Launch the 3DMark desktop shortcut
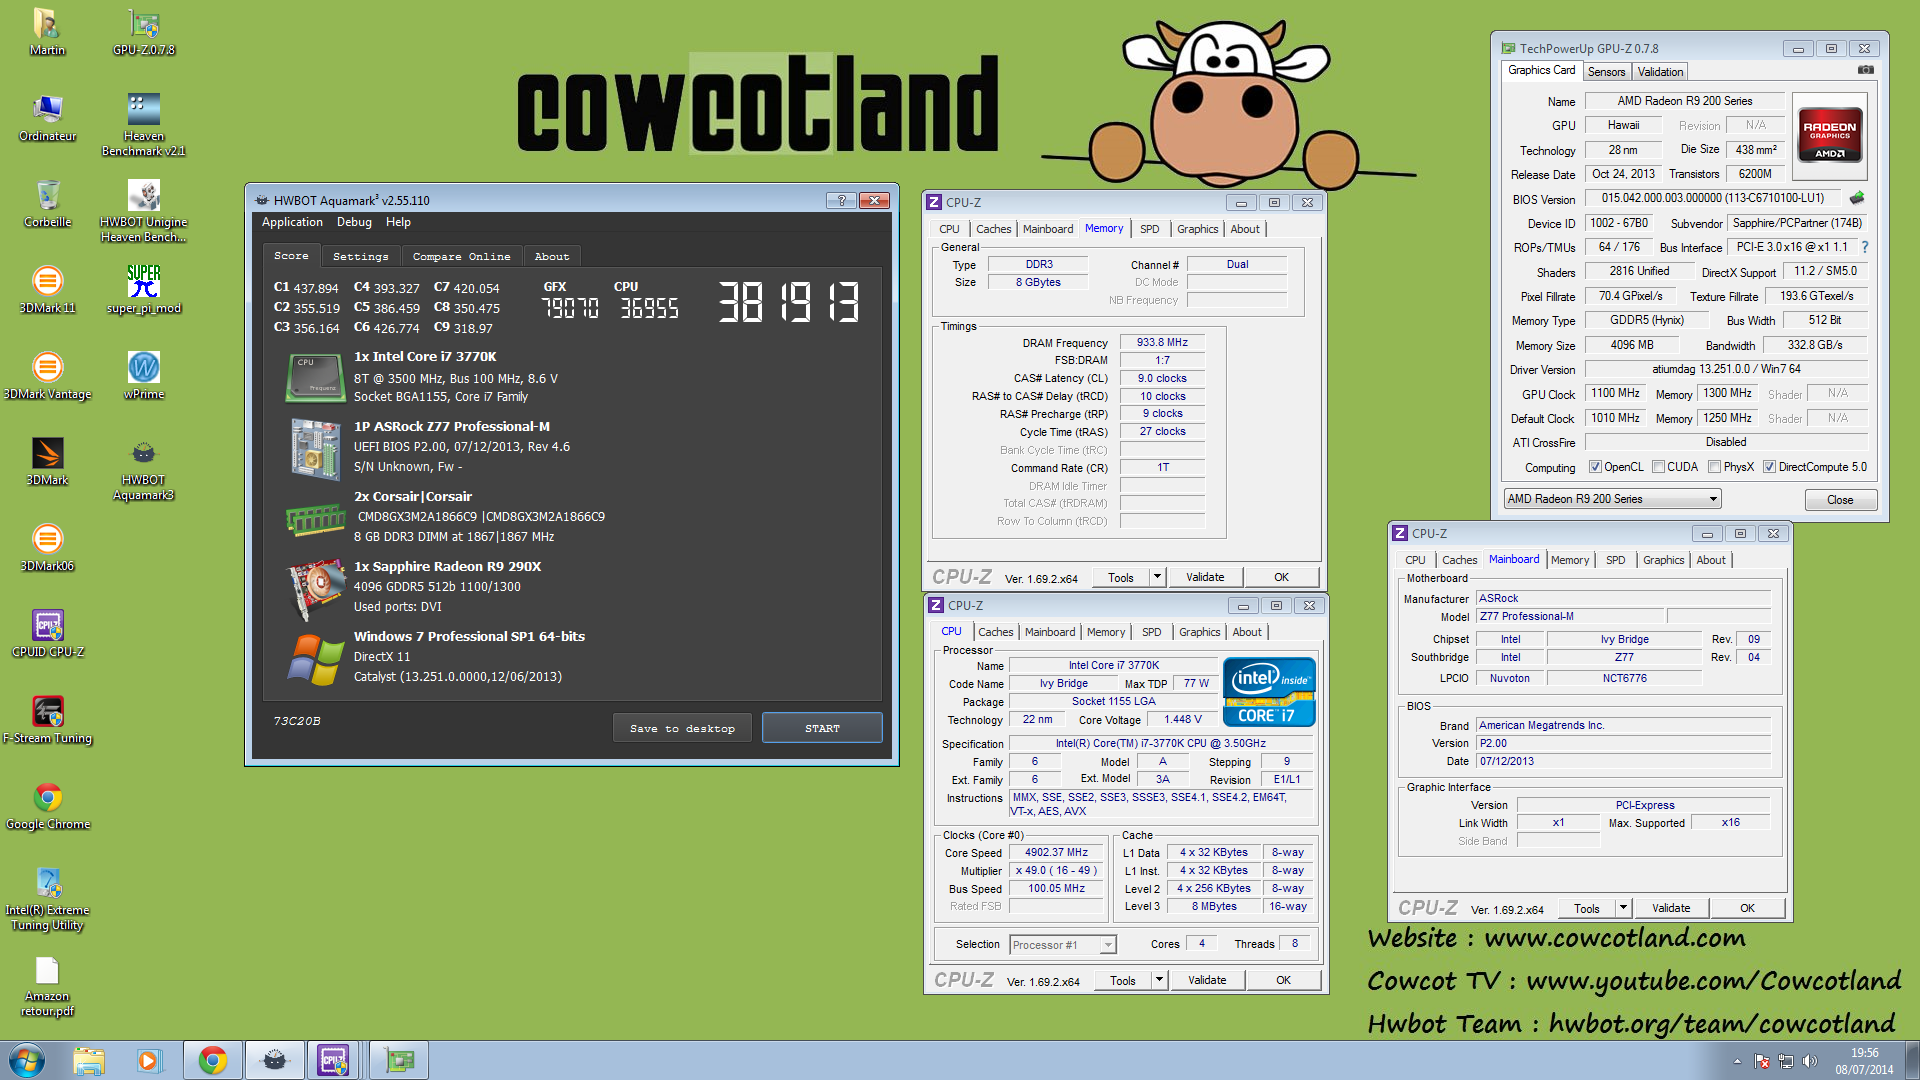The height and width of the screenshot is (1080, 1920). [47, 462]
